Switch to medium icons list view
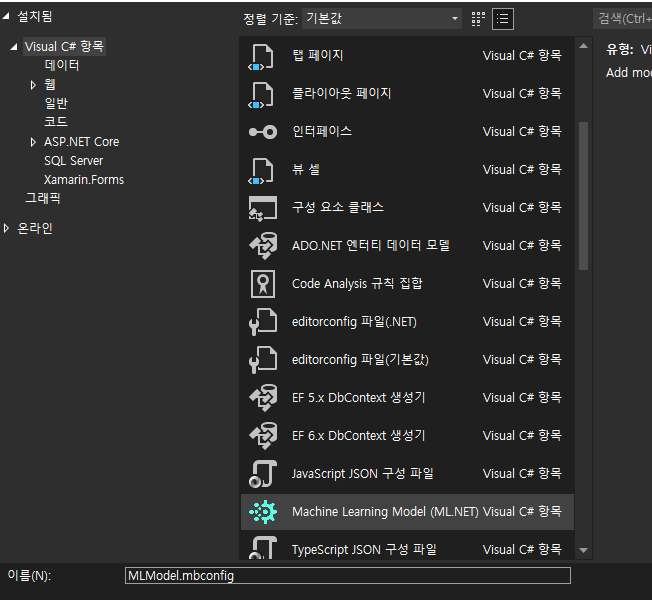Image resolution: width=652 pixels, height=600 pixels. pyautogui.click(x=503, y=19)
